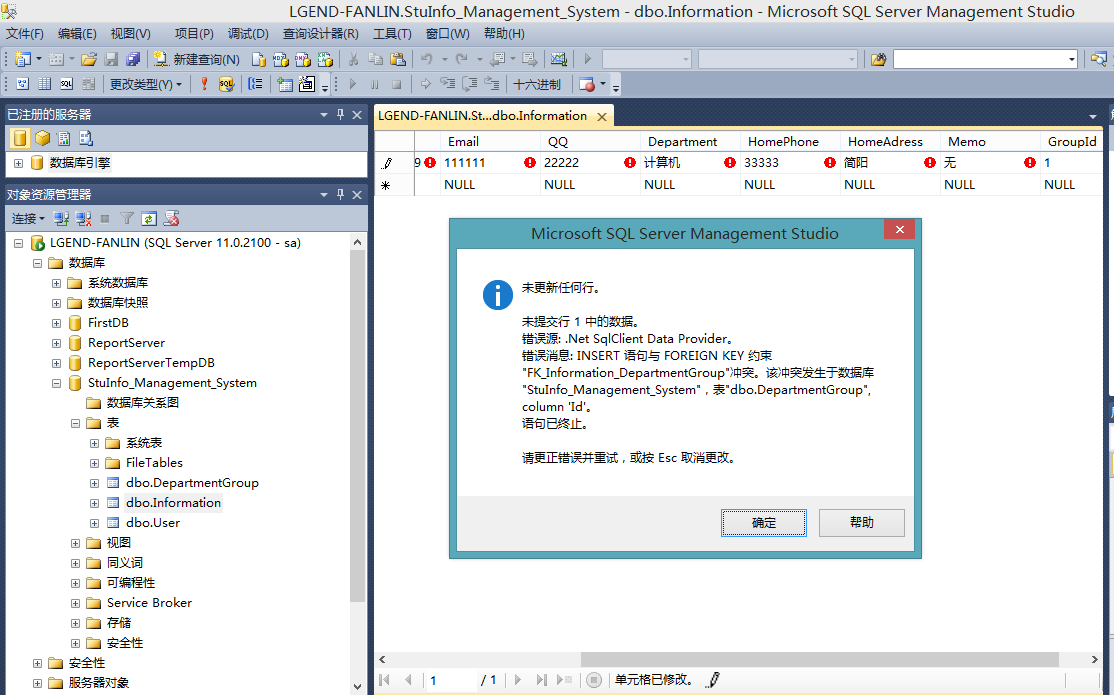Click the Verify SQL Syntax icon
The width and height of the screenshot is (1114, 695).
(226, 84)
